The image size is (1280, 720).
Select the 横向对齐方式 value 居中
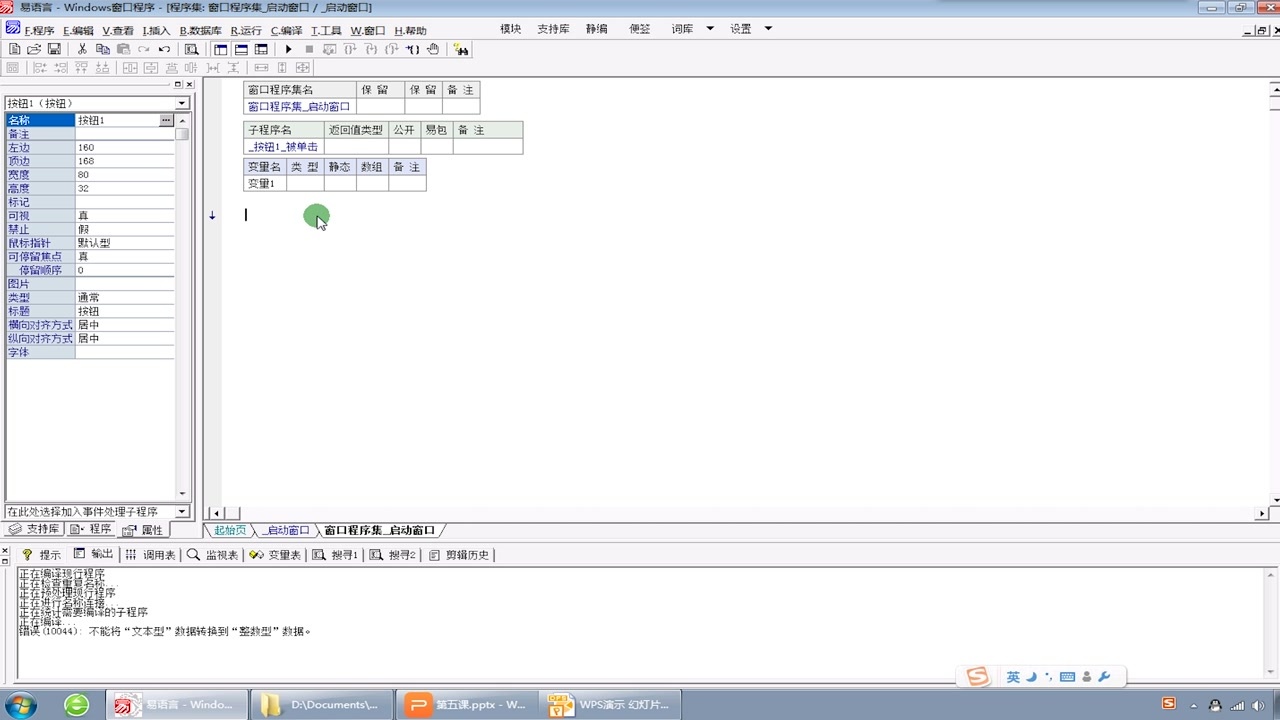tap(125, 325)
